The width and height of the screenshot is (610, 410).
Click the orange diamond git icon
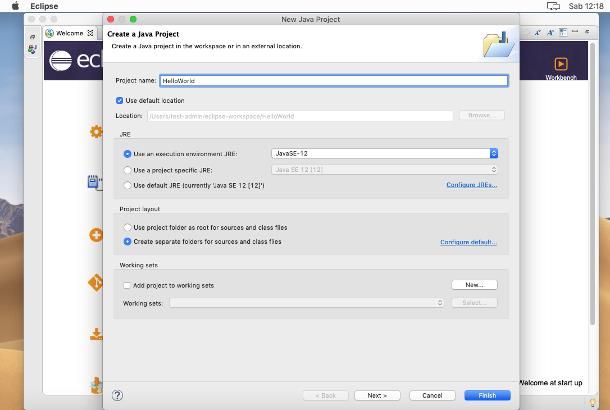point(96,283)
